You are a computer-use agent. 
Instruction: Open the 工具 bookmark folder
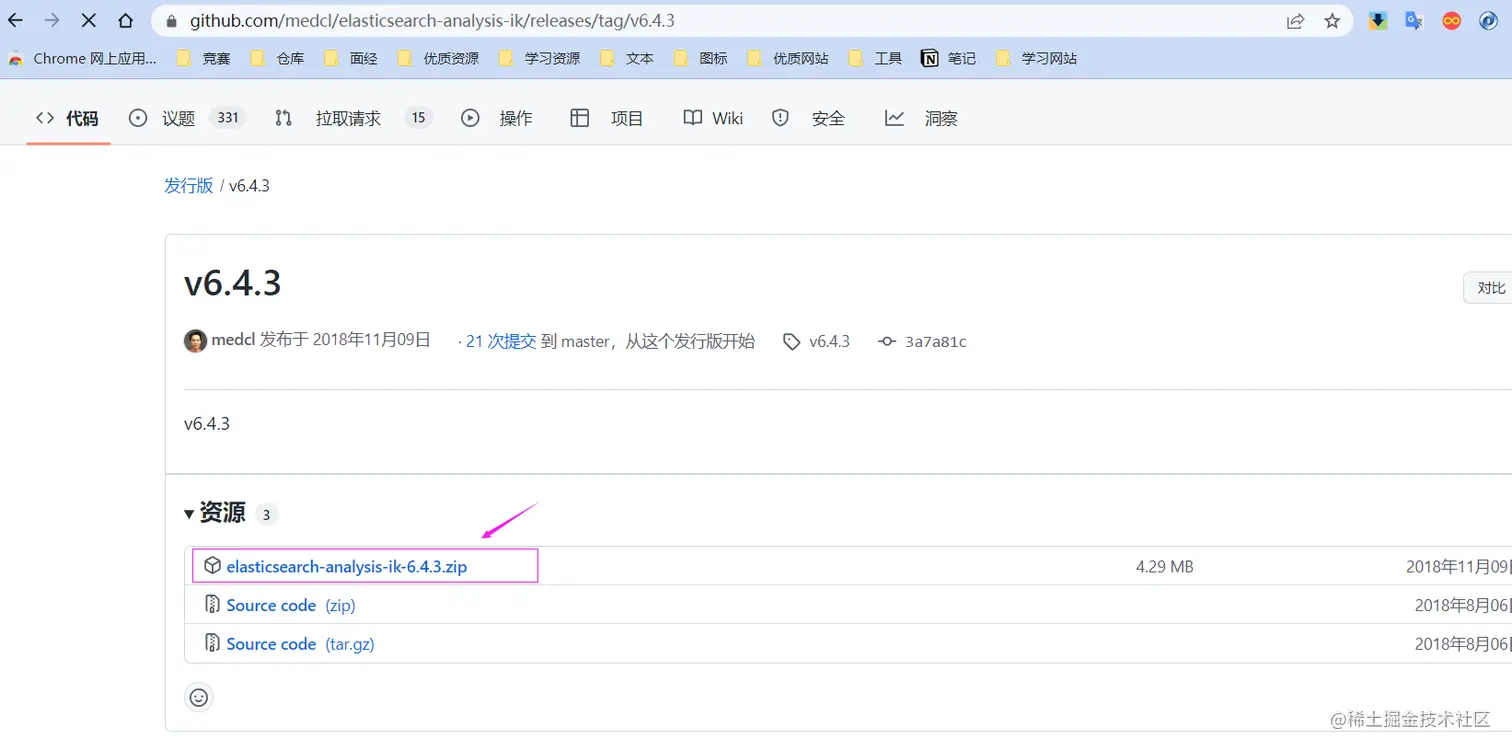pyautogui.click(x=875, y=59)
